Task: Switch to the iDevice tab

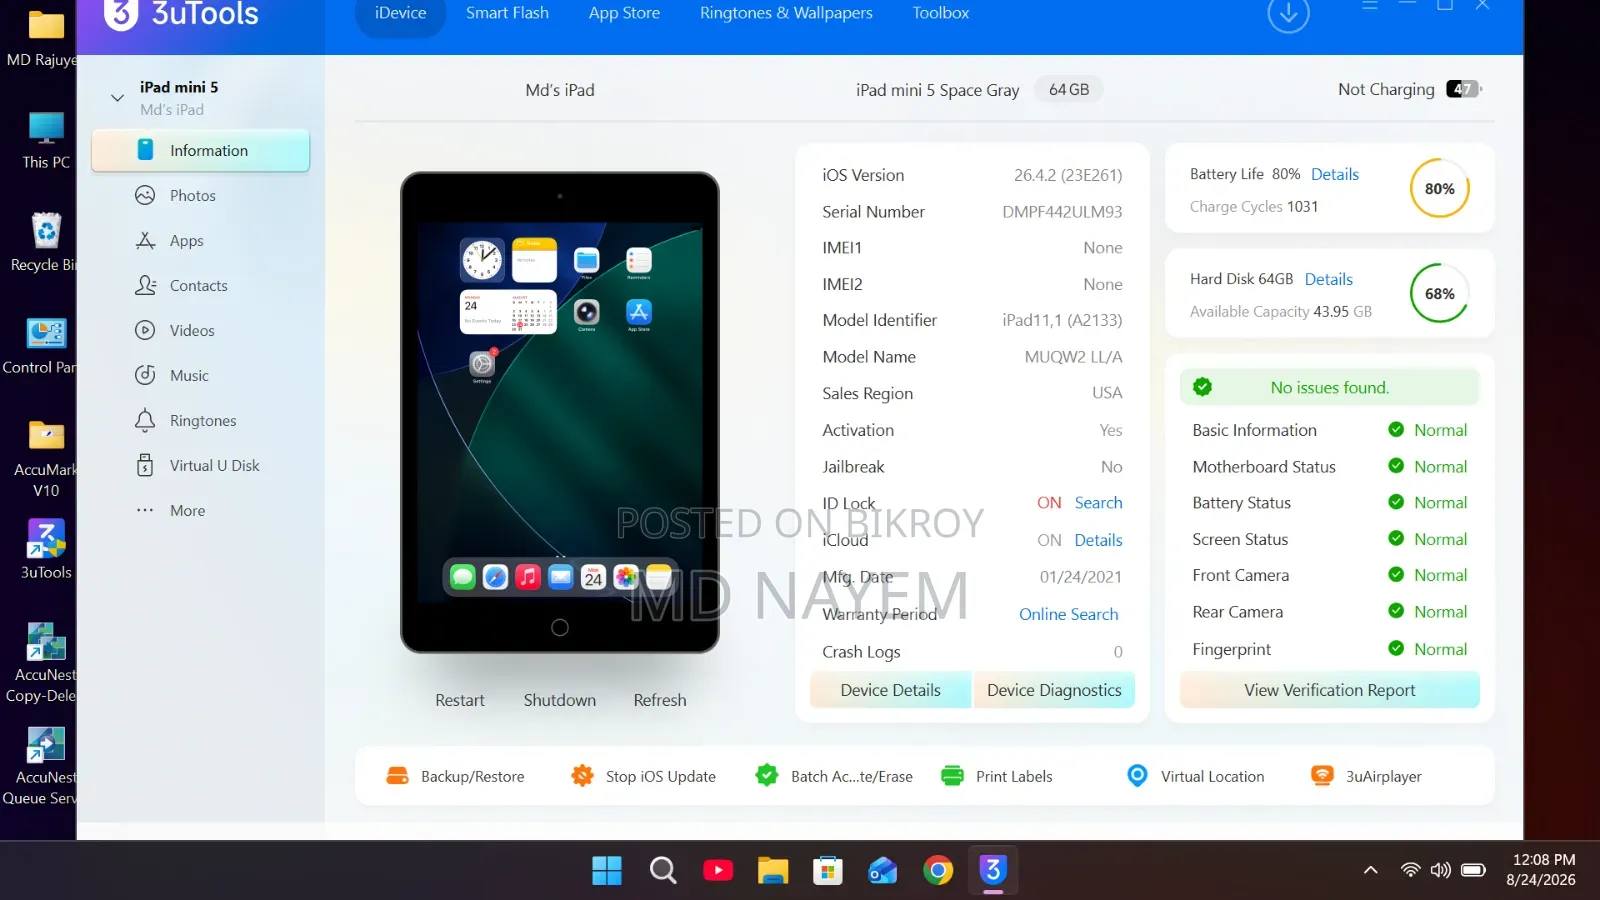Action: [400, 14]
